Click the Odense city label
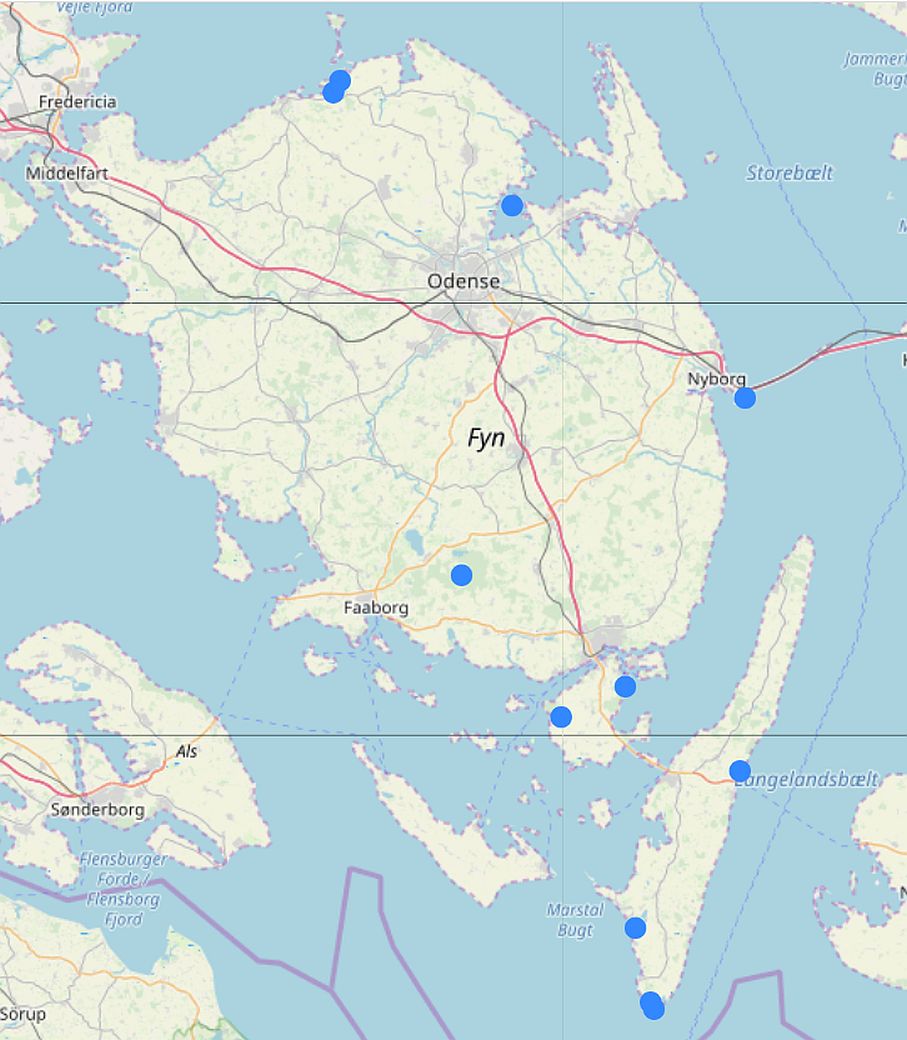This screenshot has height=1040, width=907. tap(463, 281)
